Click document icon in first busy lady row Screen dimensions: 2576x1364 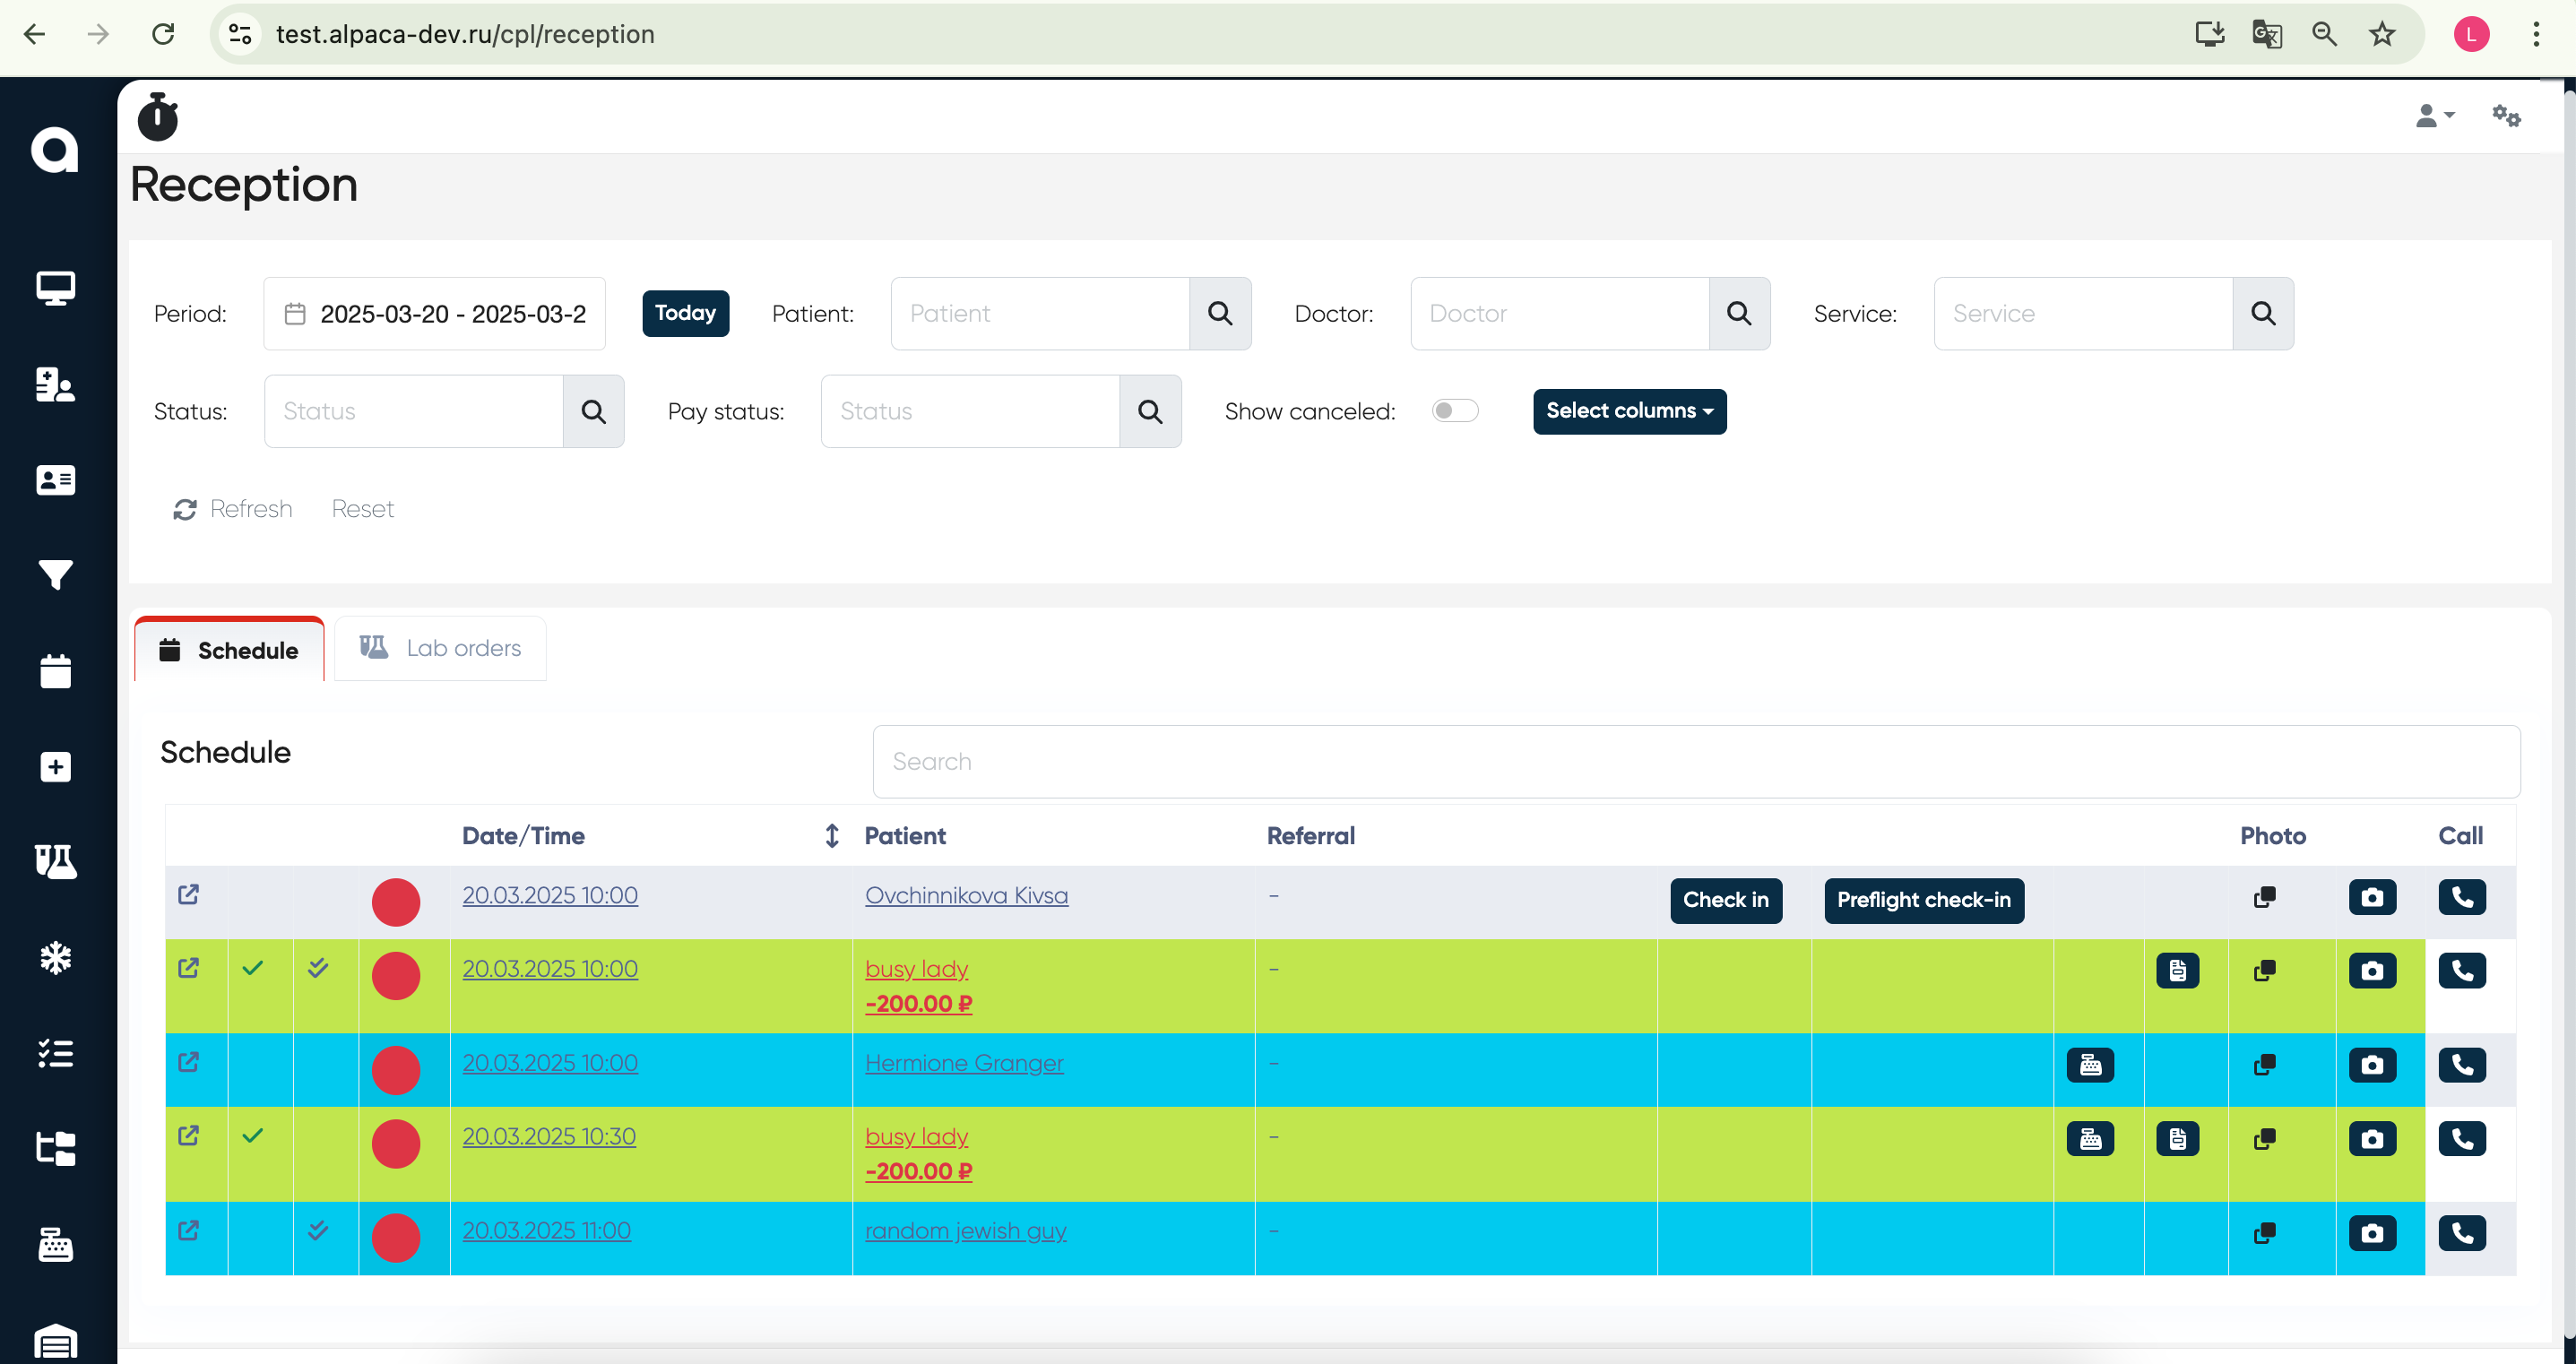point(2177,970)
